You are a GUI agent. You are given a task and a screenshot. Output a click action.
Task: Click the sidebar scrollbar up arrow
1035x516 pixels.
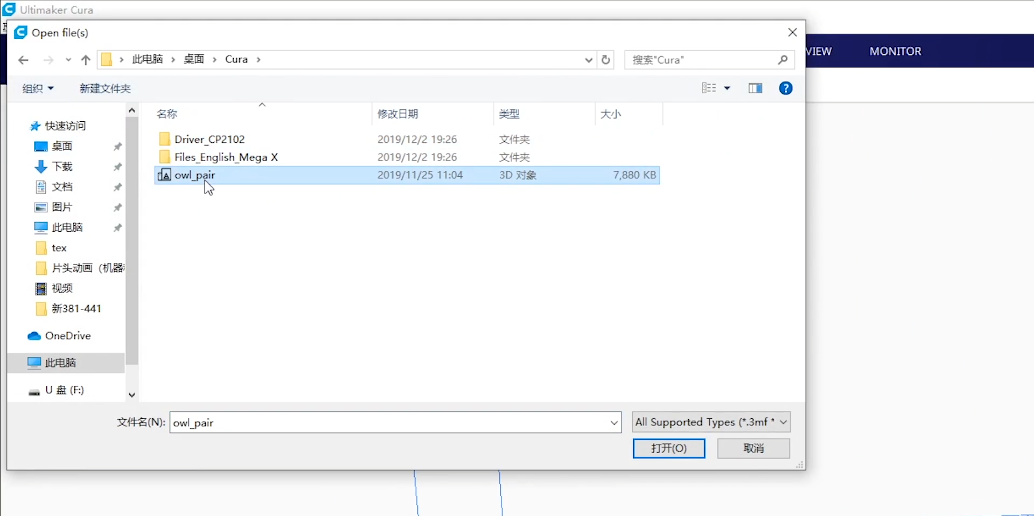tap(131, 110)
